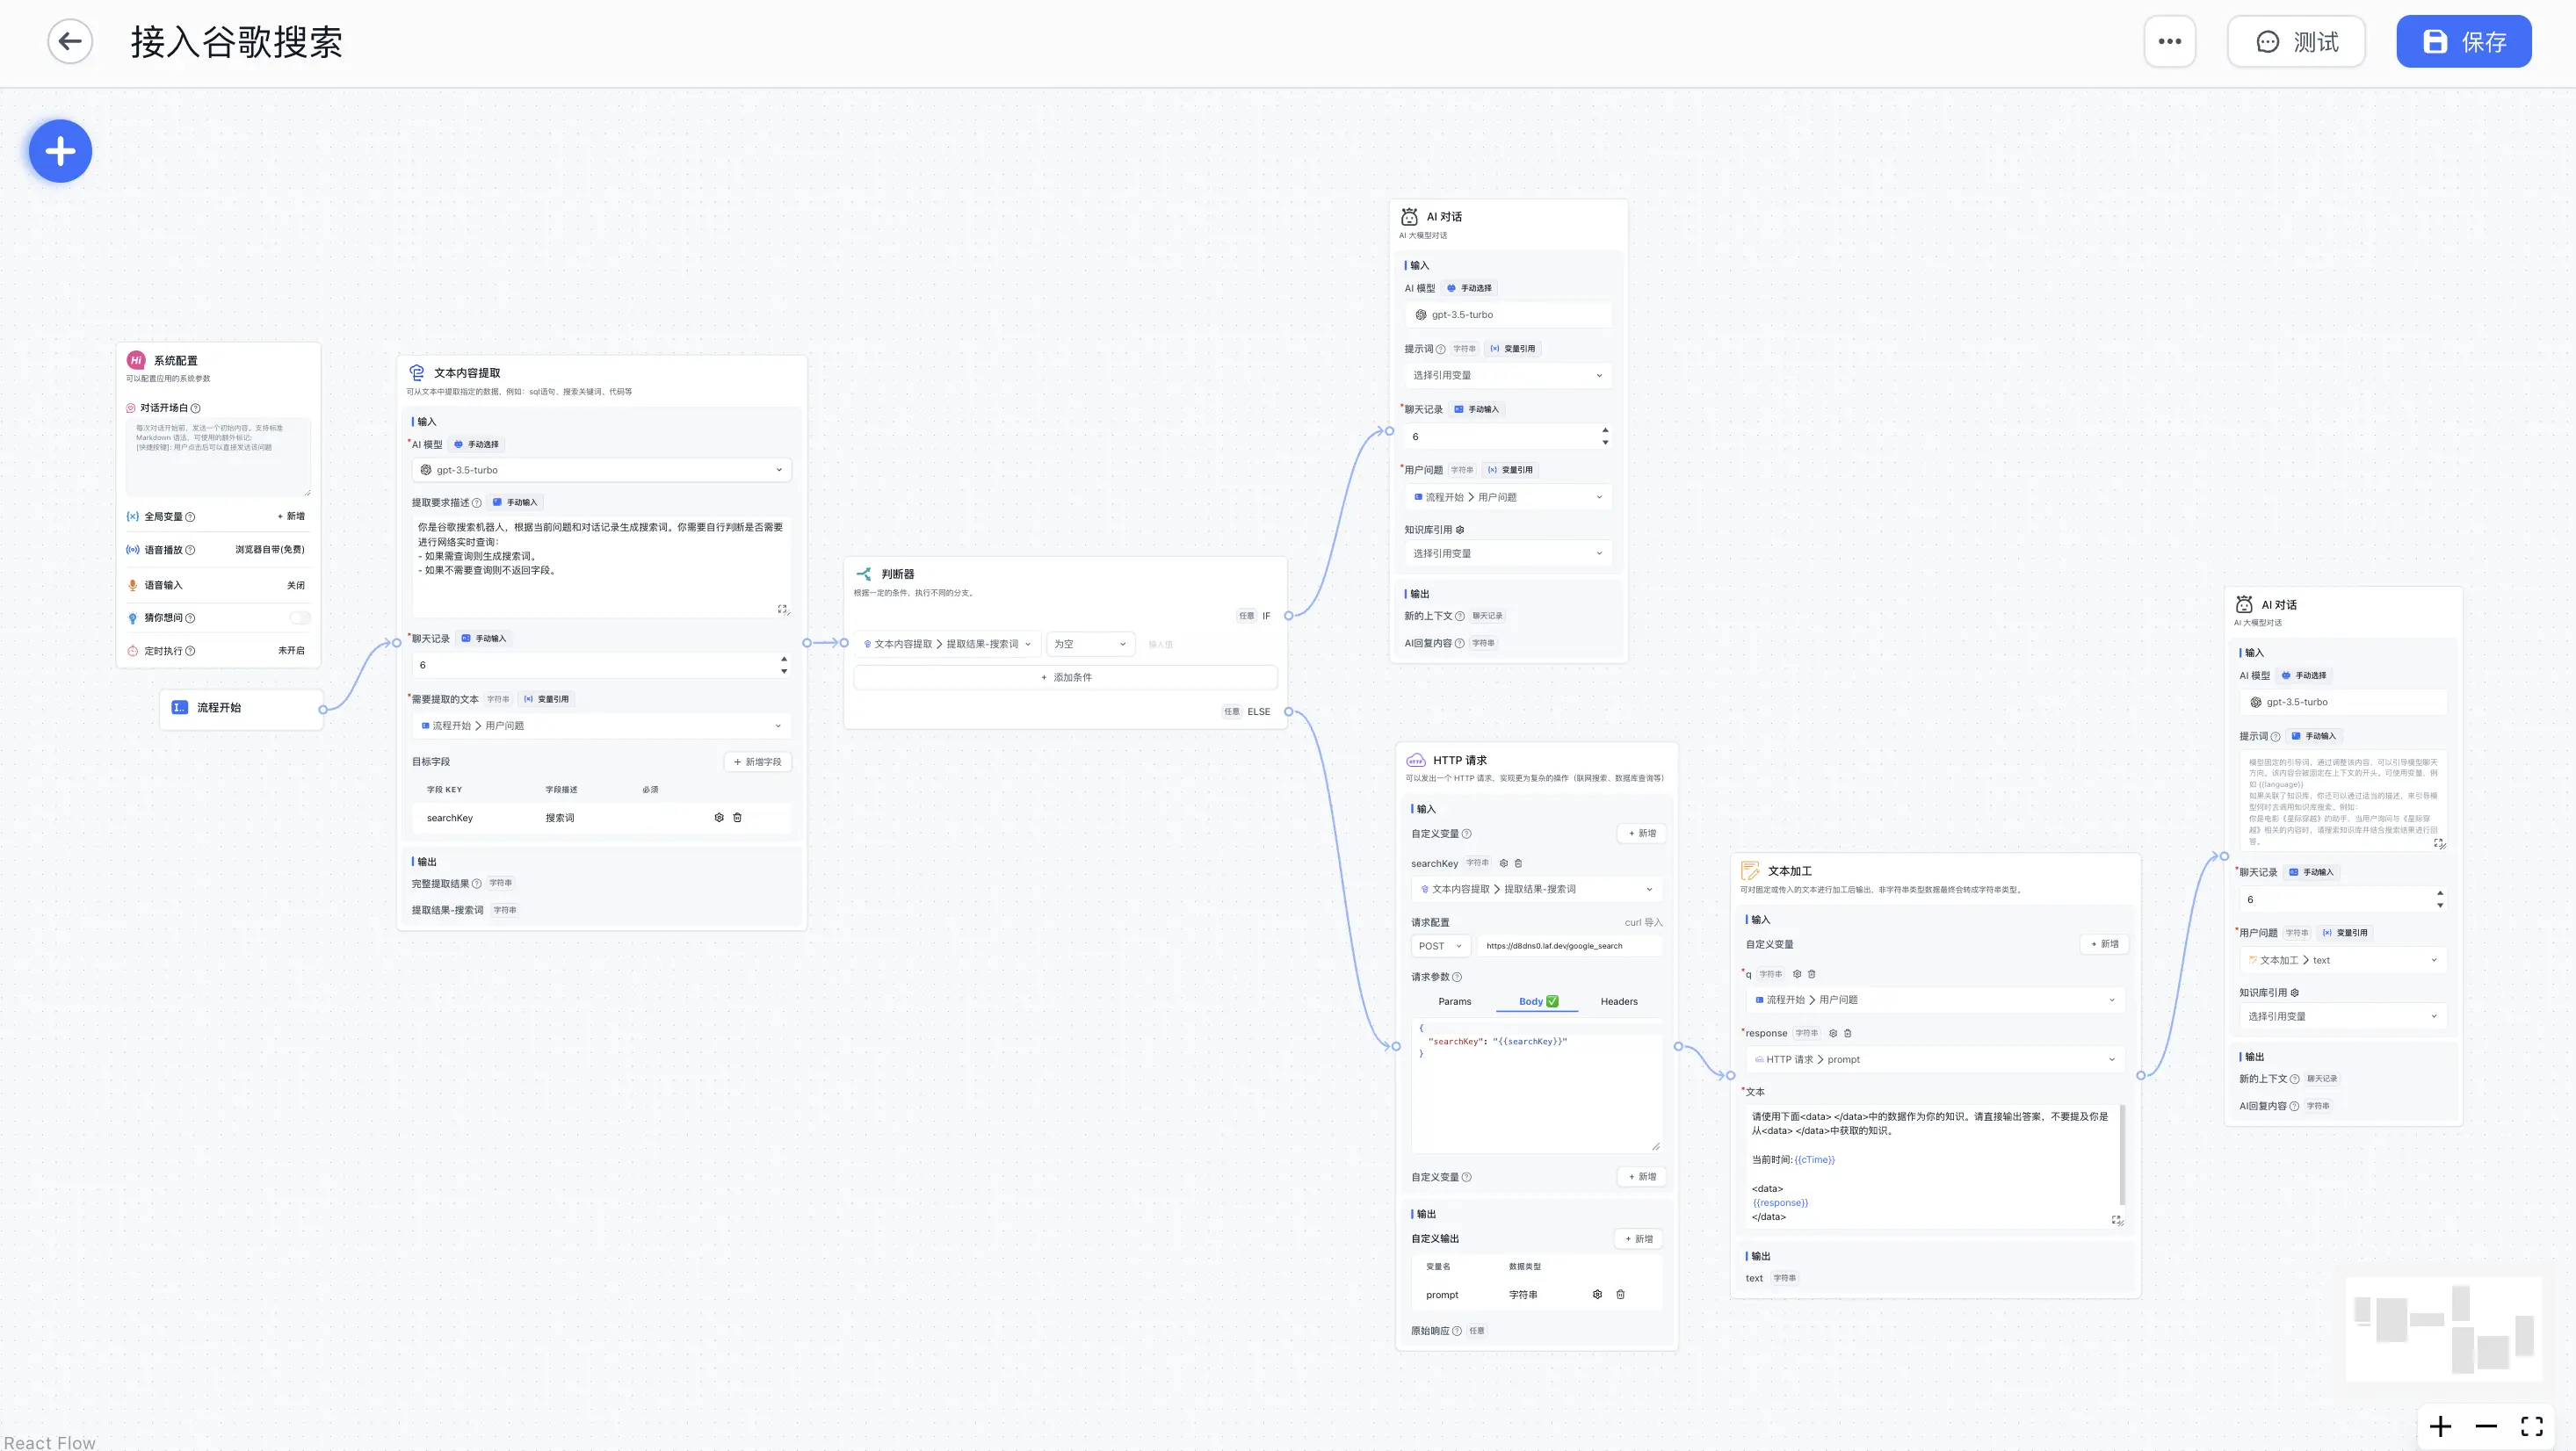Click the 测试 test button

(x=2295, y=42)
